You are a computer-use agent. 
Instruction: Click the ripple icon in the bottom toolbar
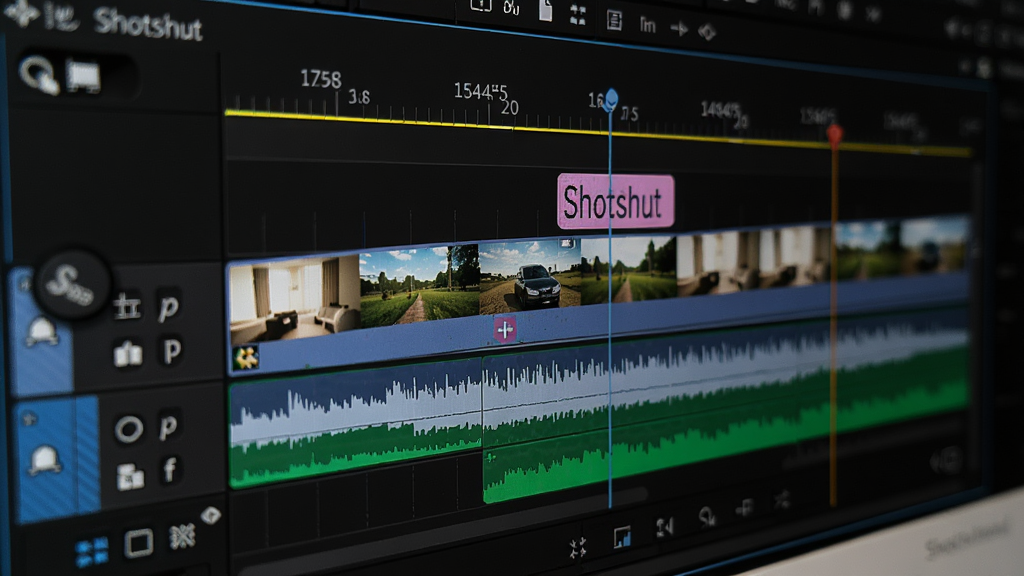[x=707, y=517]
